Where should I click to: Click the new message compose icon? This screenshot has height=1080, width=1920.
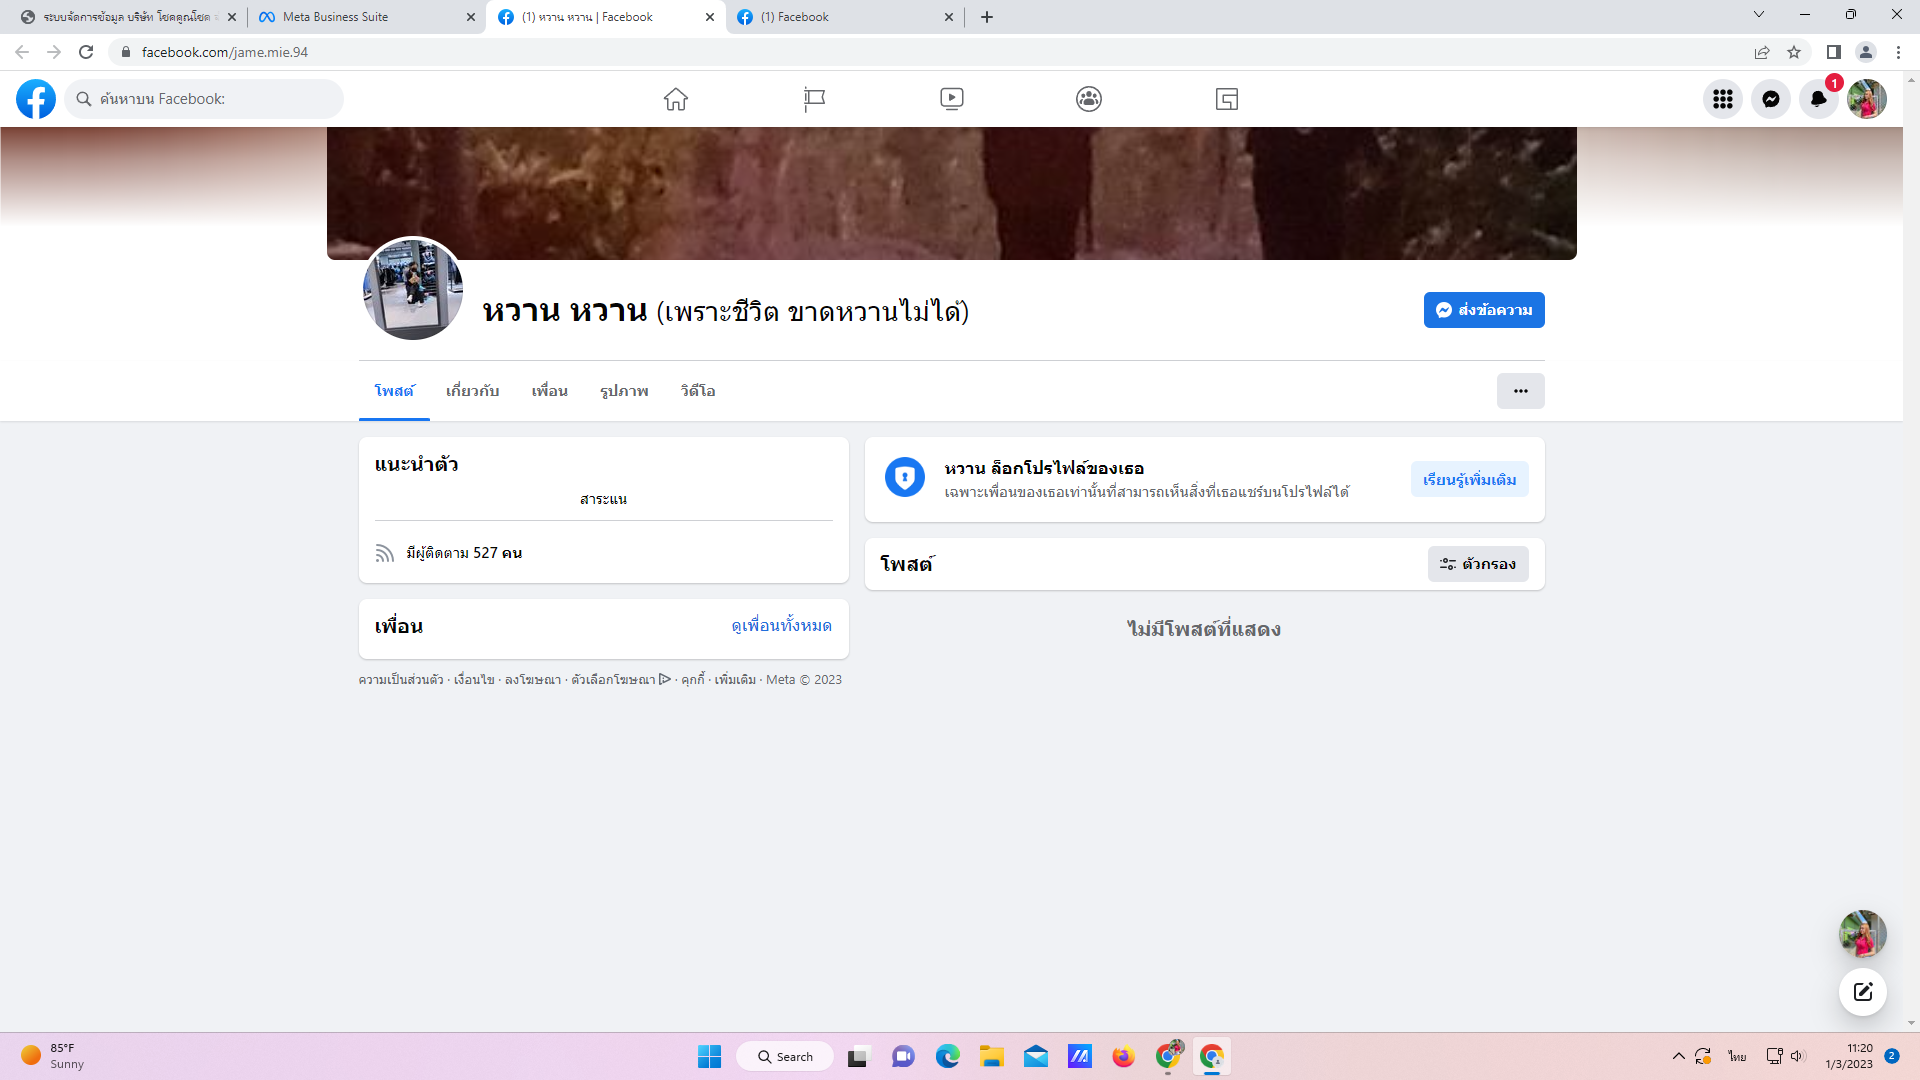[x=1862, y=992]
